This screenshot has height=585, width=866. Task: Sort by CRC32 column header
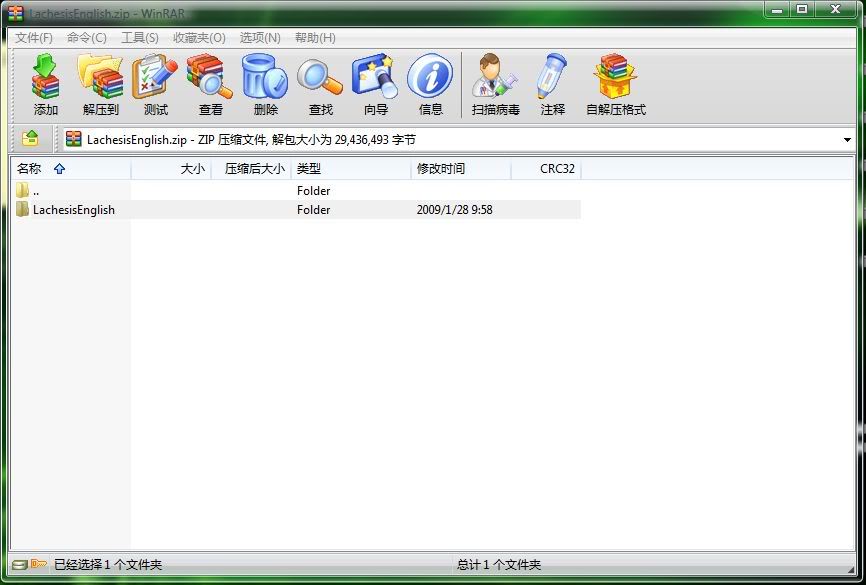click(546, 168)
